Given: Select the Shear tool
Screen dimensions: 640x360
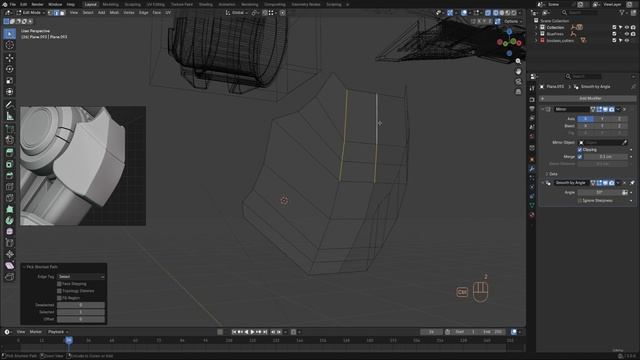Looking at the screenshot, I should [x=10, y=266].
